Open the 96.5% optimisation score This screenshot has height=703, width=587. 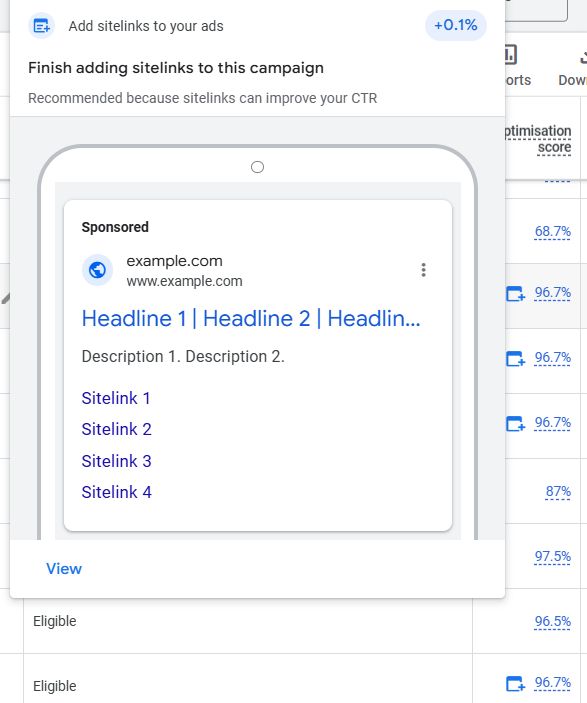click(552, 621)
